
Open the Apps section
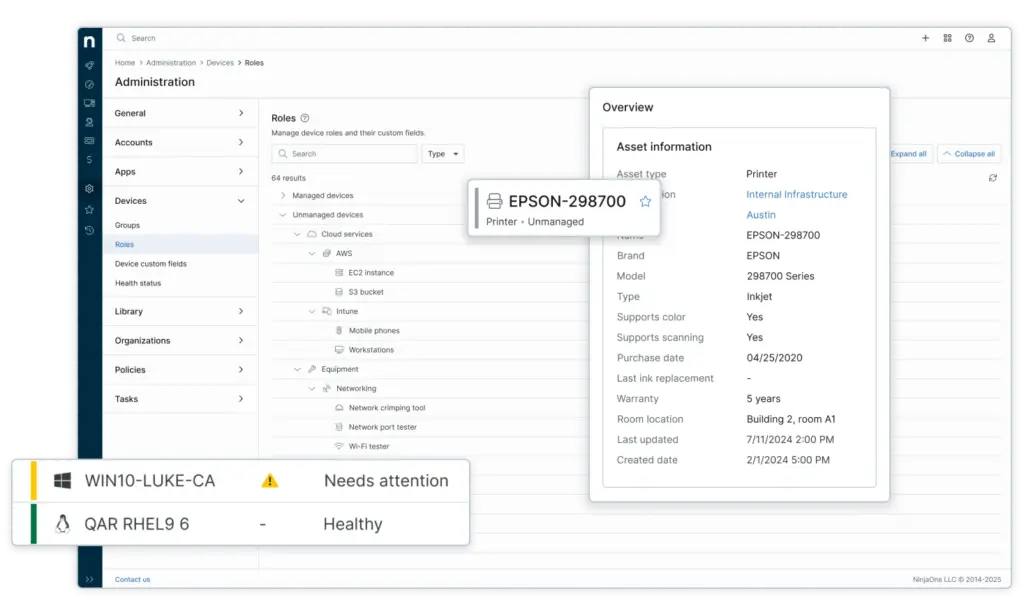180,172
